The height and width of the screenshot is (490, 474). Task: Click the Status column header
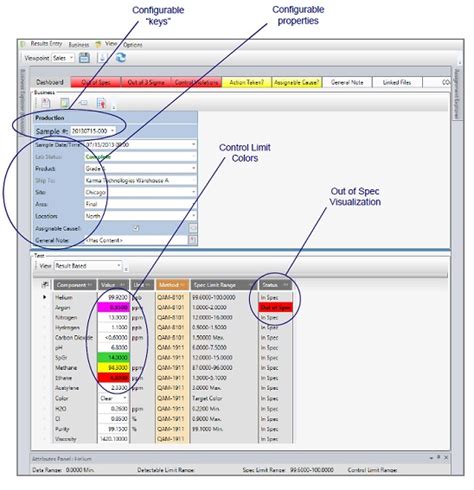[275, 285]
